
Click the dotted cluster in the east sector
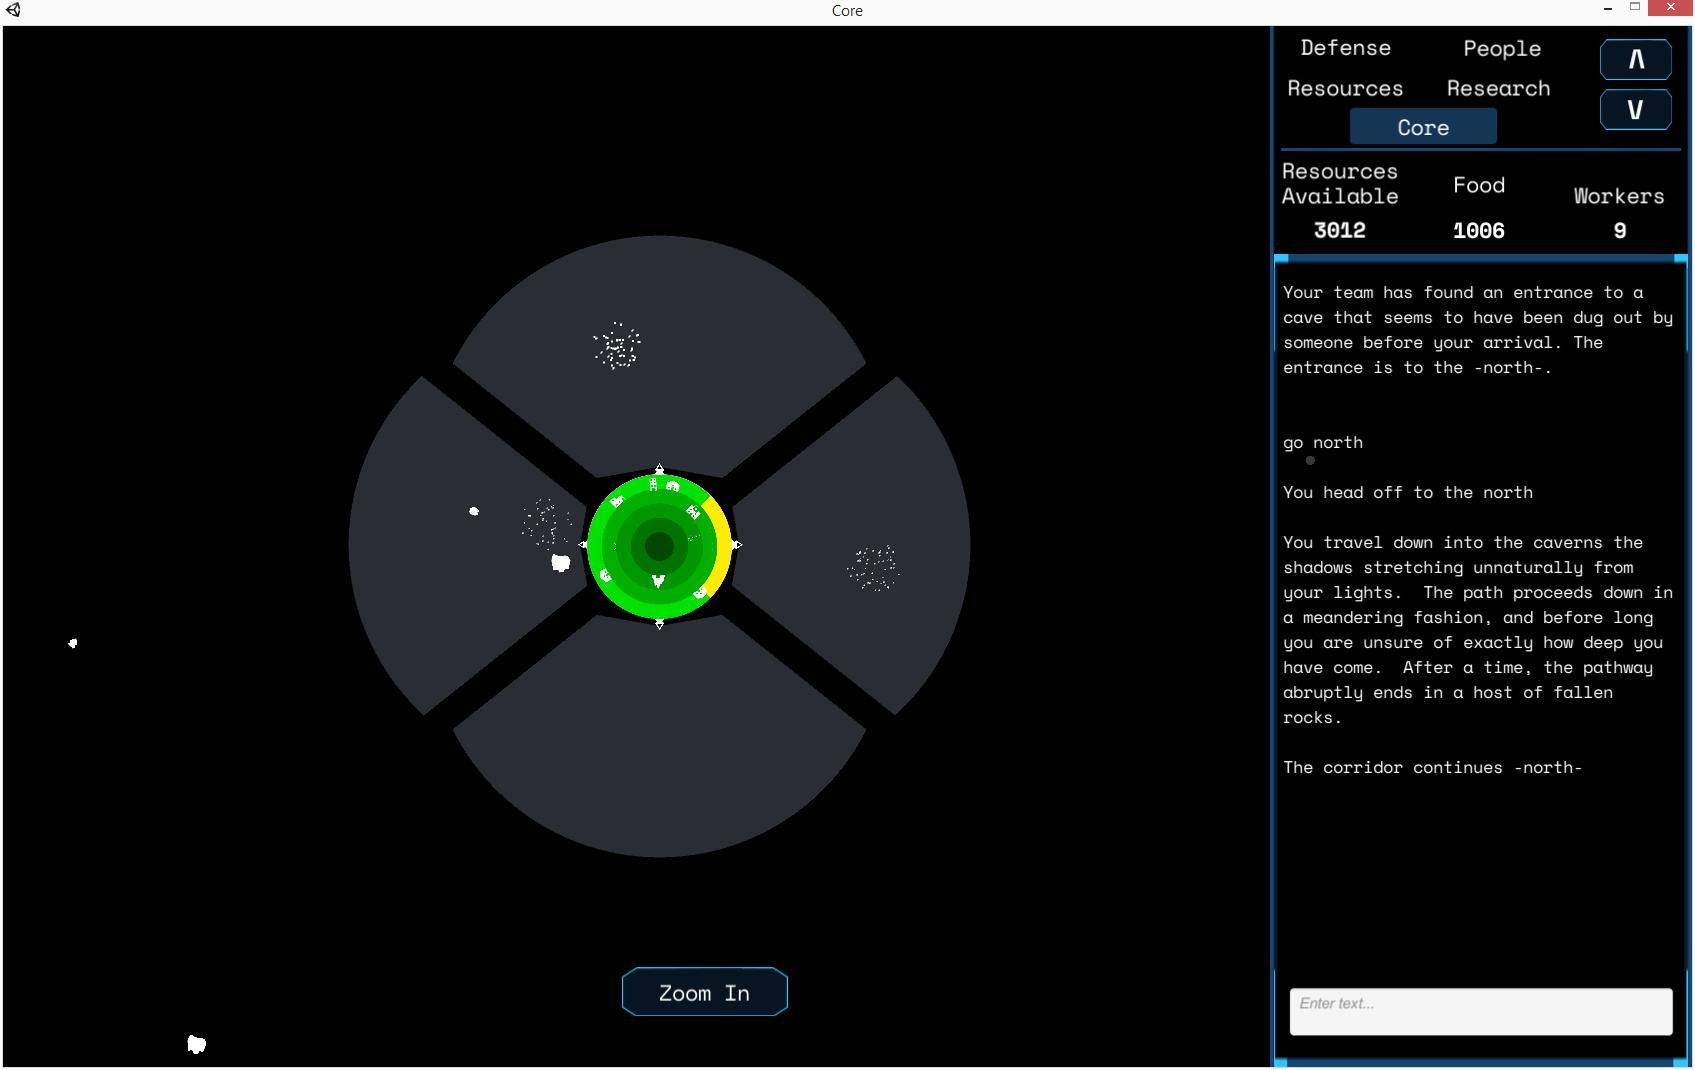pos(873,568)
